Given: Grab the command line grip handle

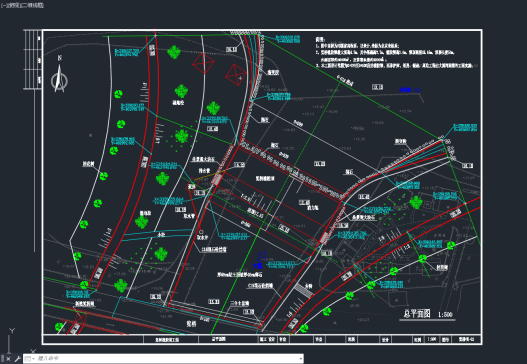Looking at the screenshot, I should click(x=3, y=359).
